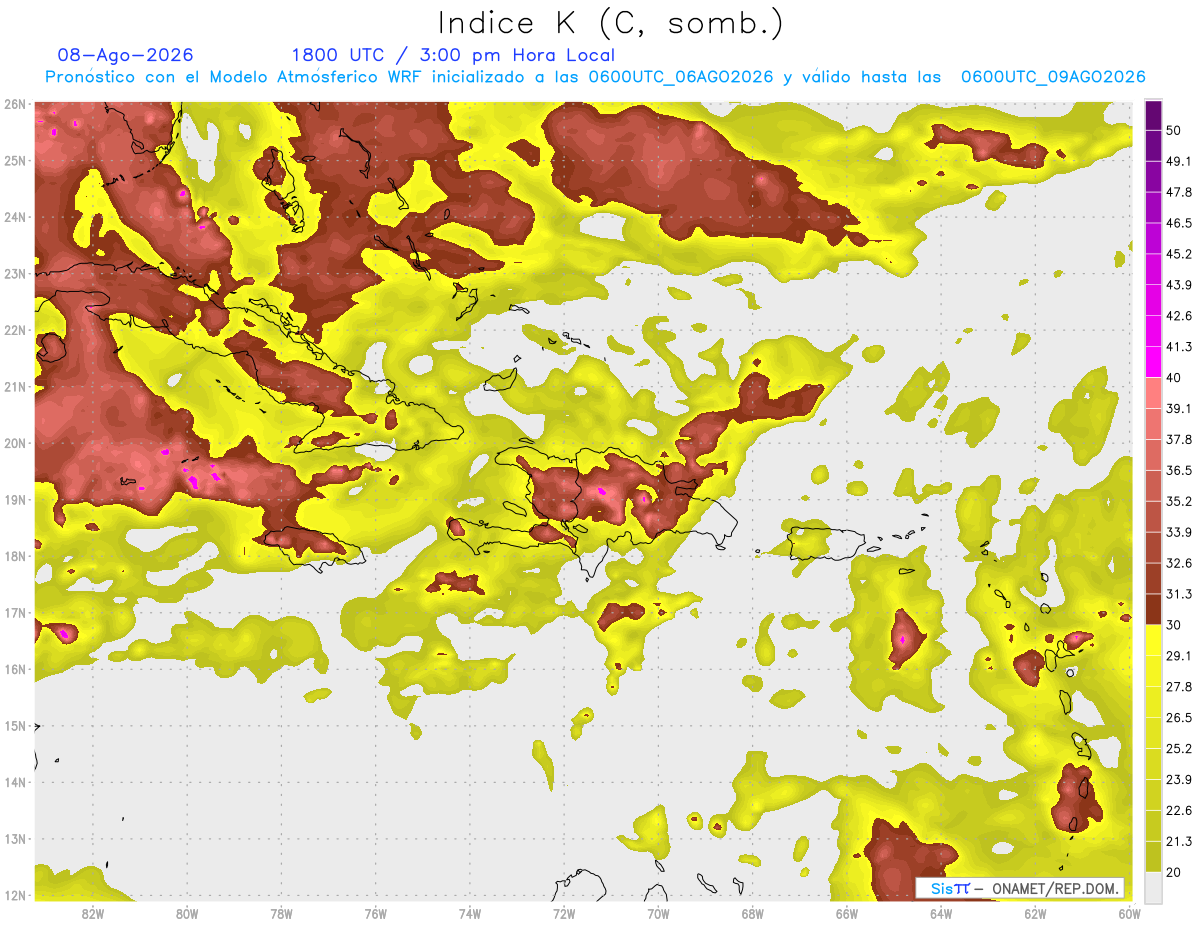Click the "22N" latitude label
1200x927 pixels.
[x=15, y=330]
